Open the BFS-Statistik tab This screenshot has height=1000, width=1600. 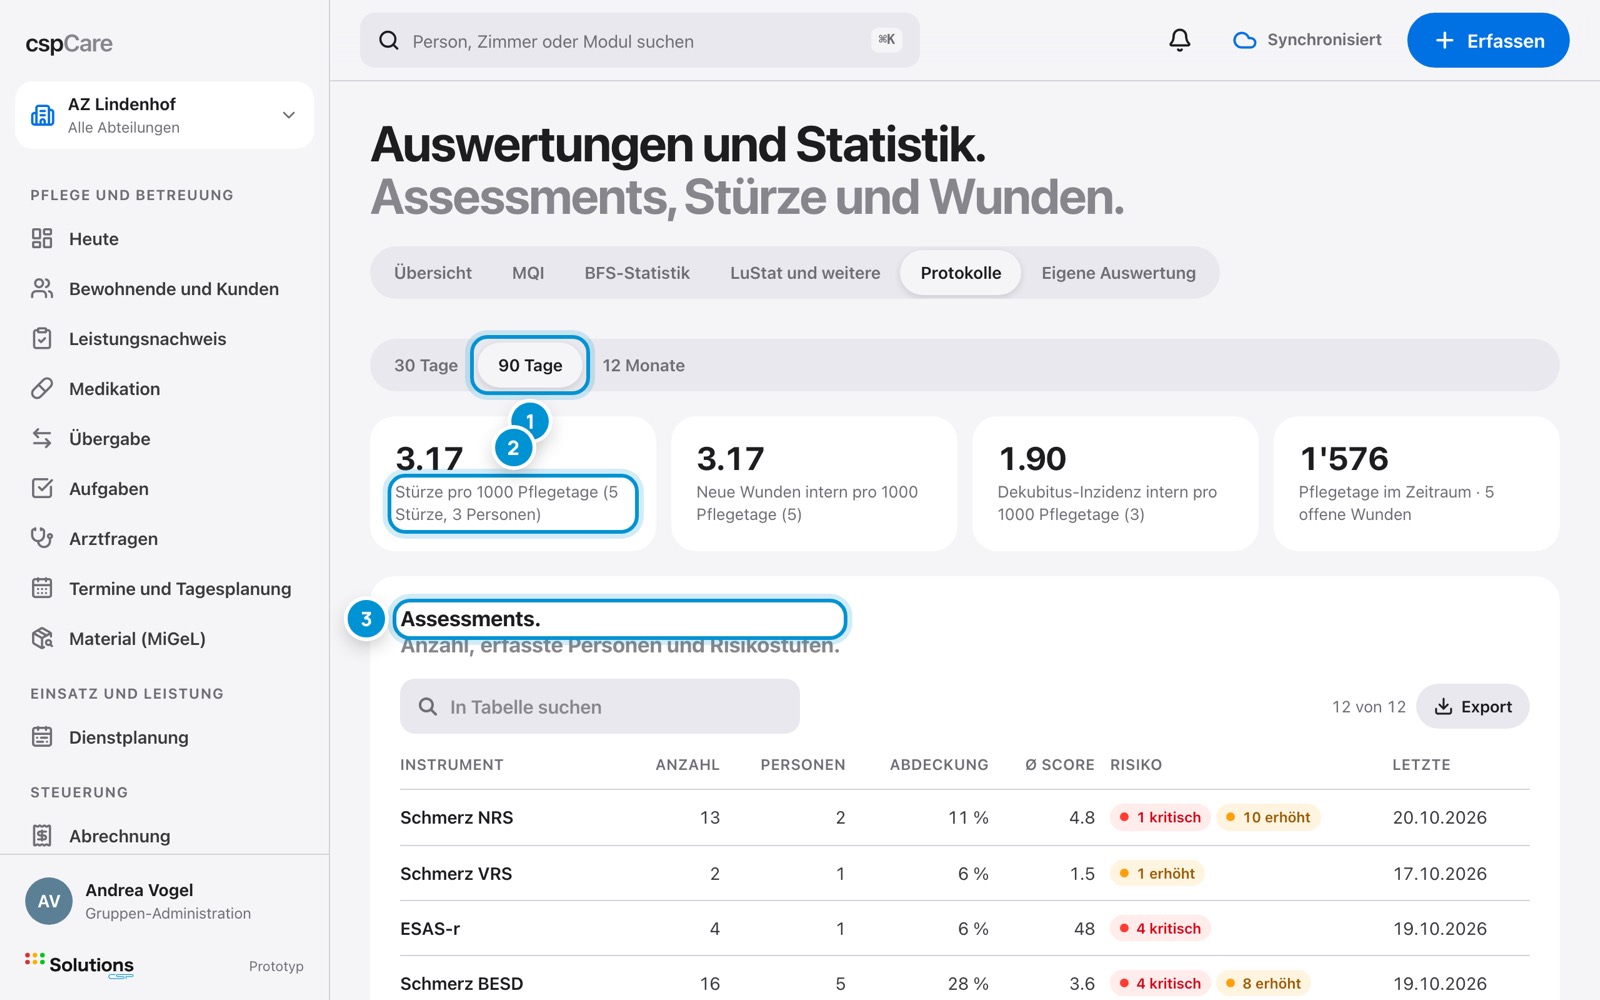tap(637, 273)
